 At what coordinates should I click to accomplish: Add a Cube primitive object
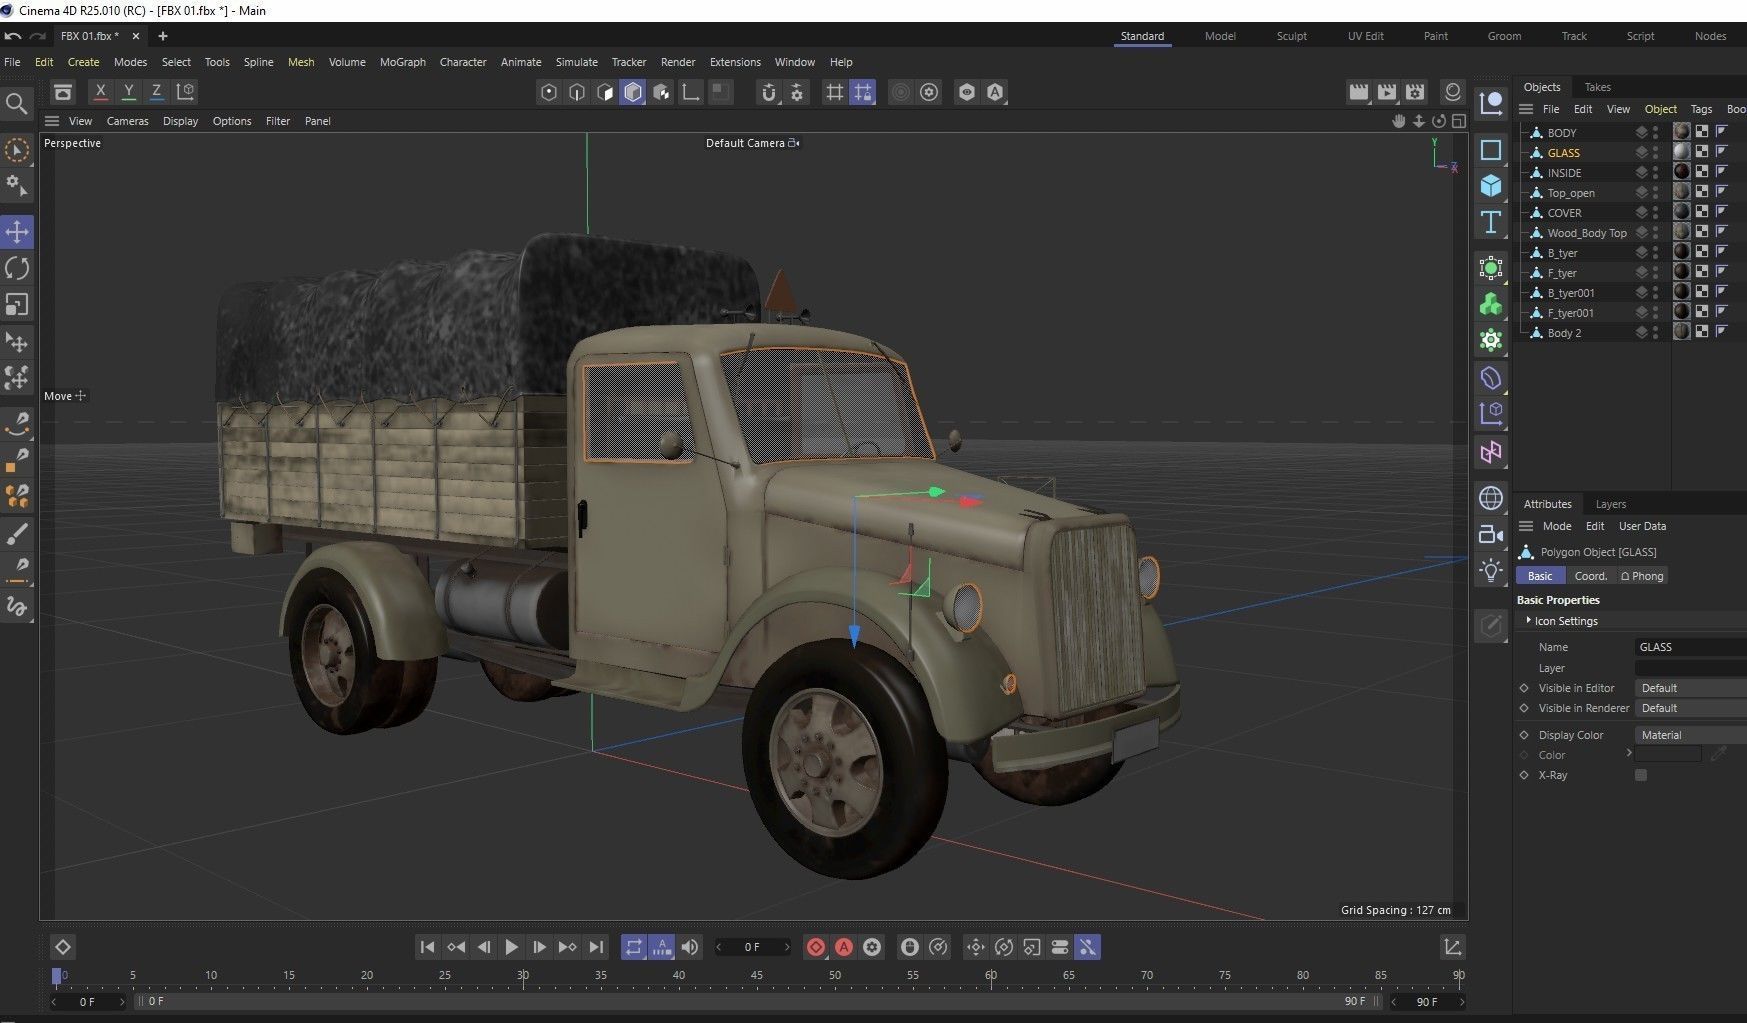tap(1491, 186)
